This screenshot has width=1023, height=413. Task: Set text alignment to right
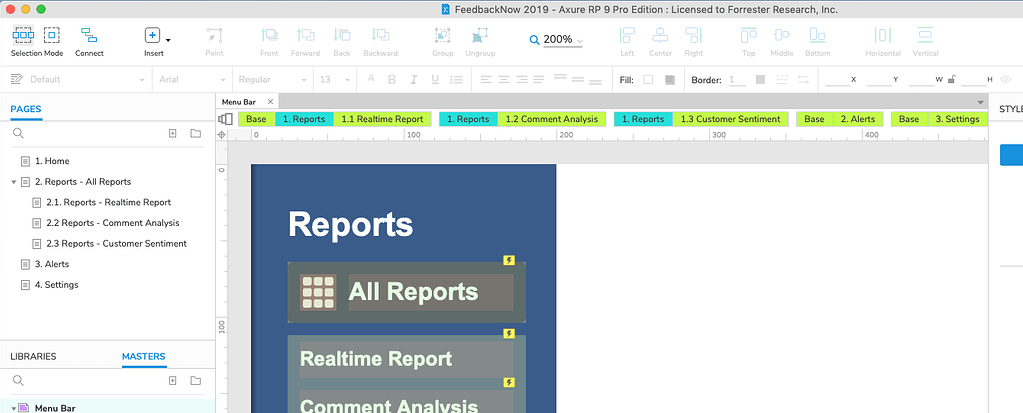coord(521,80)
